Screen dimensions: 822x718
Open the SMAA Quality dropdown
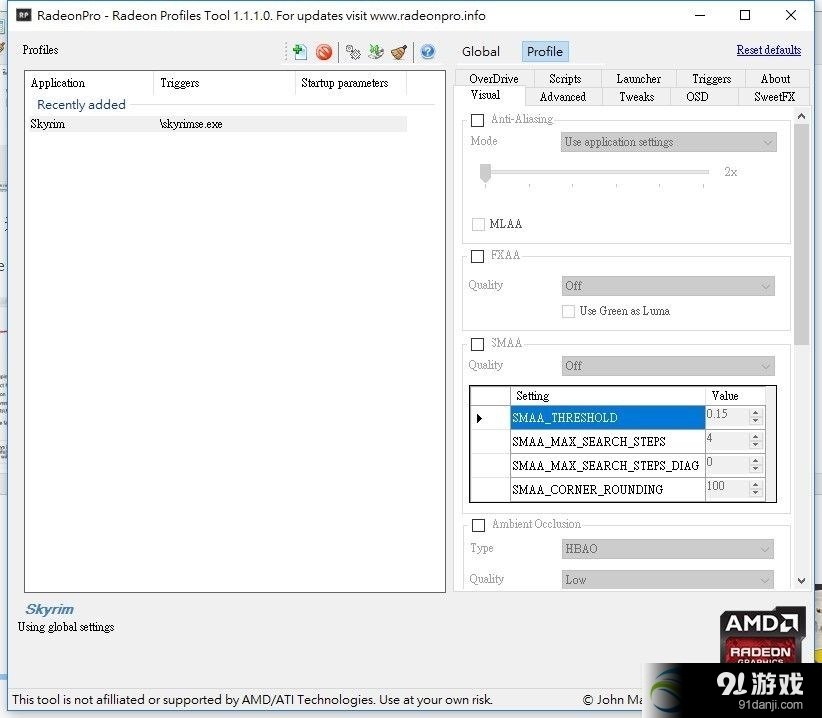pyautogui.click(x=668, y=366)
